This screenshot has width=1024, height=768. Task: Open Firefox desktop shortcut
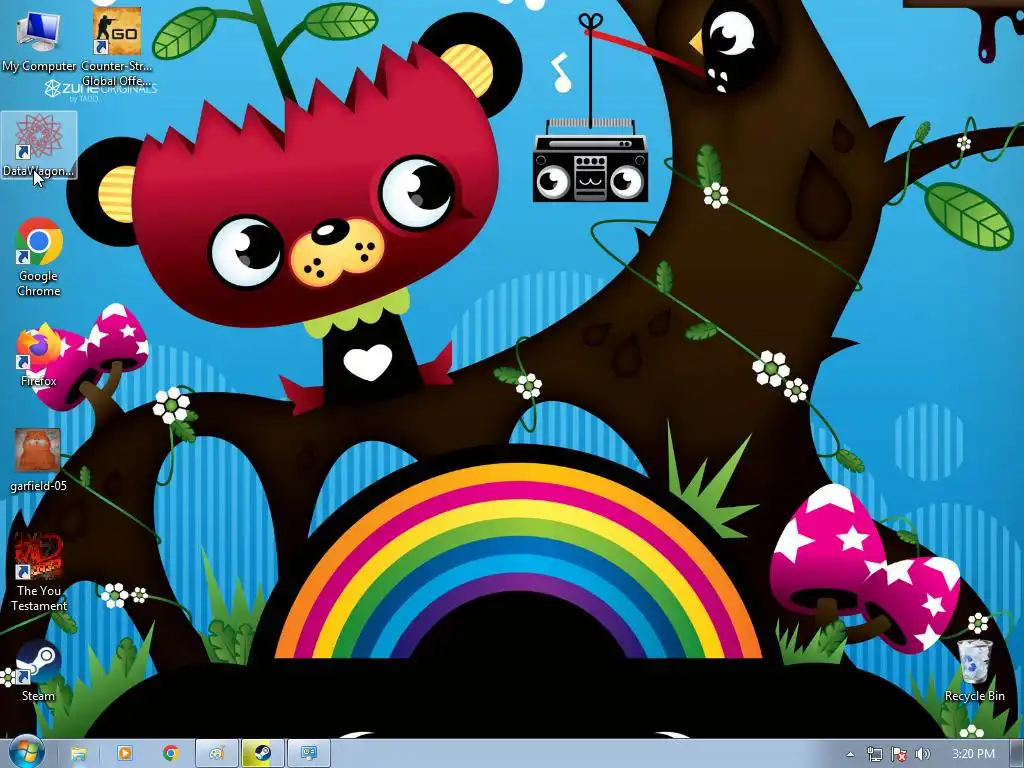pyautogui.click(x=39, y=355)
